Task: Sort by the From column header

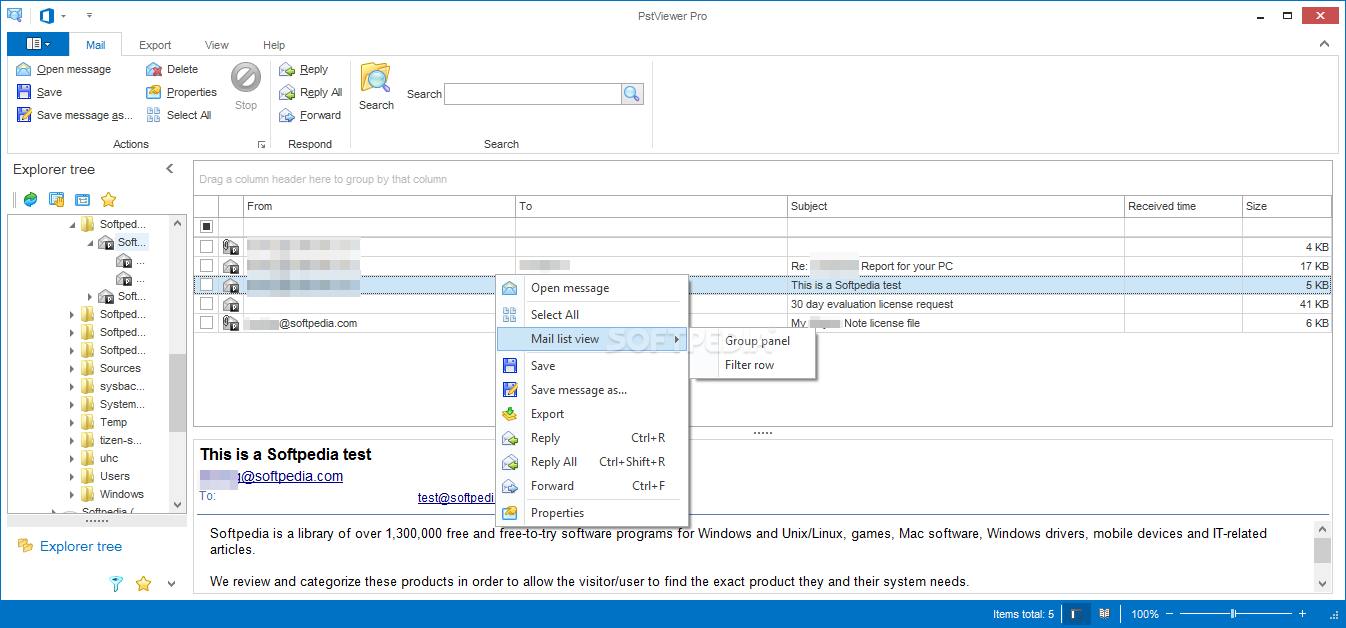Action: (380, 206)
